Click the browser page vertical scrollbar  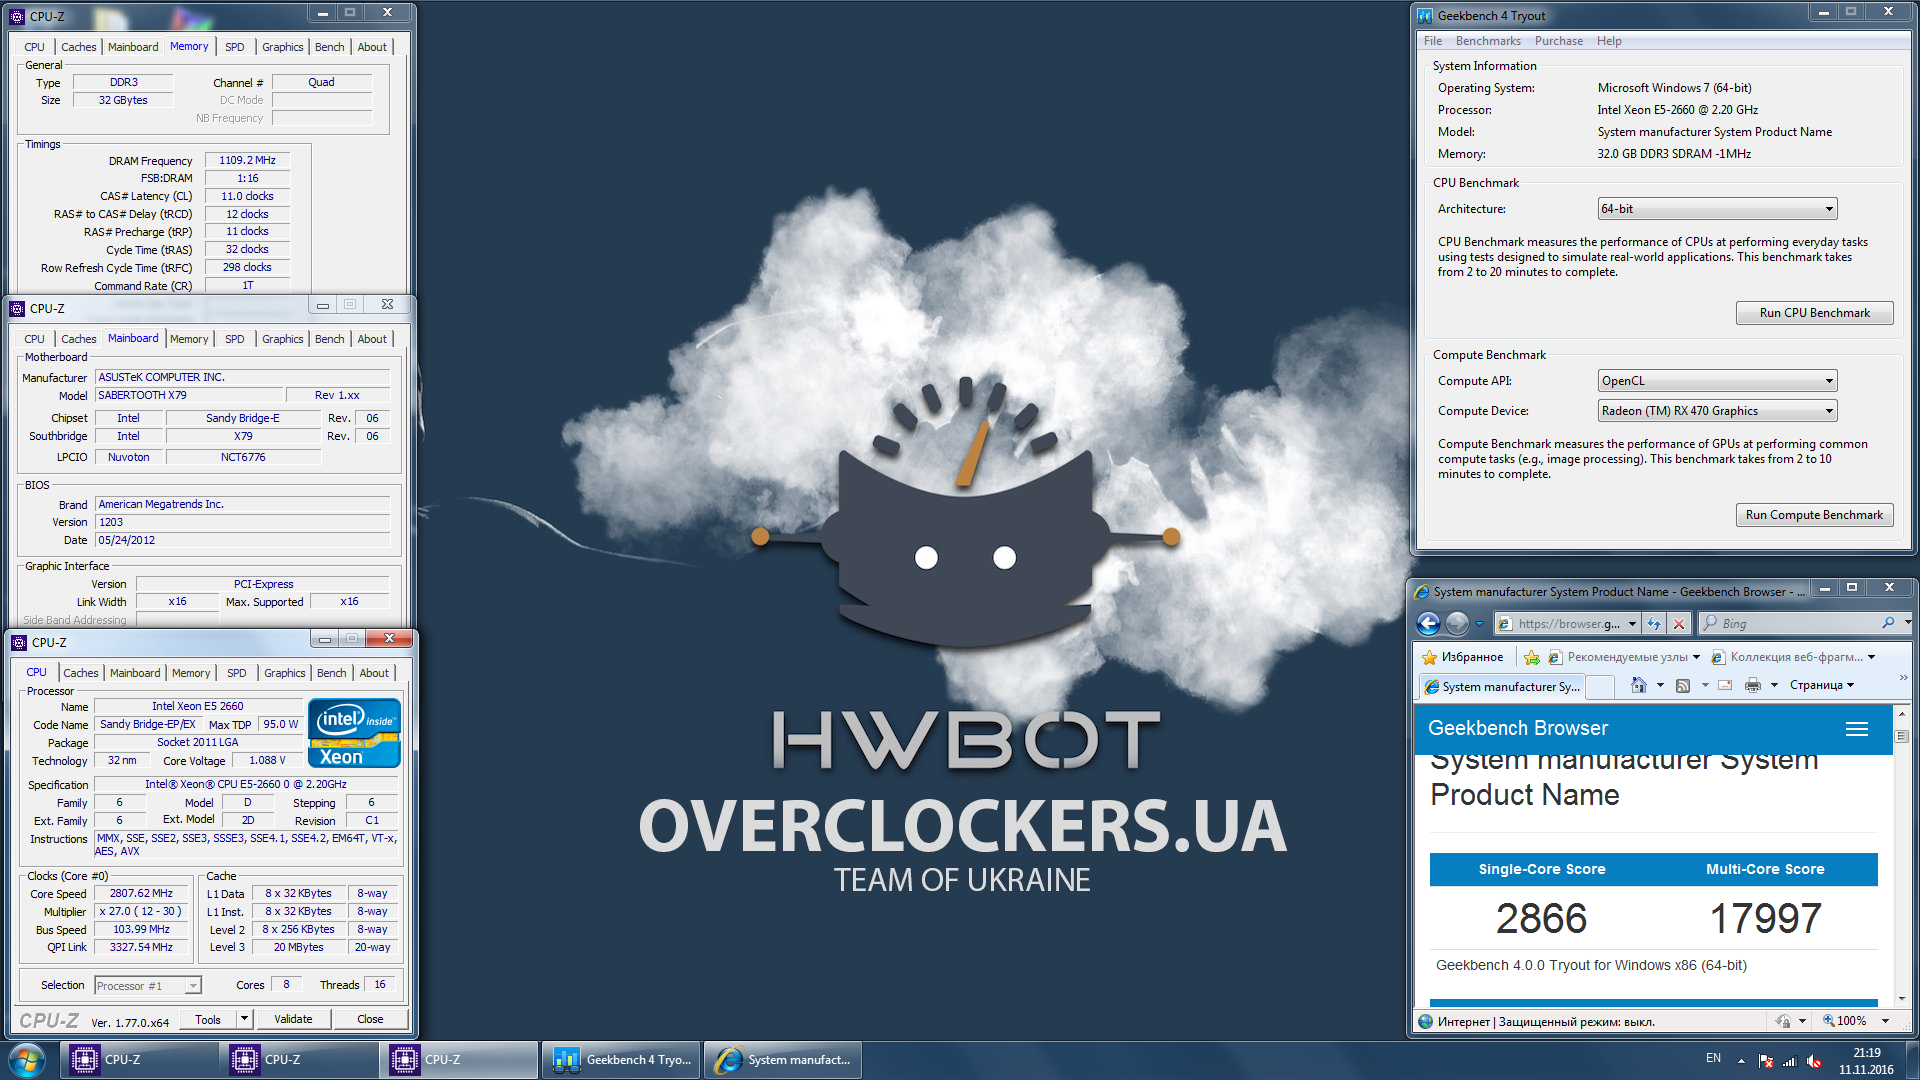coord(1901,855)
